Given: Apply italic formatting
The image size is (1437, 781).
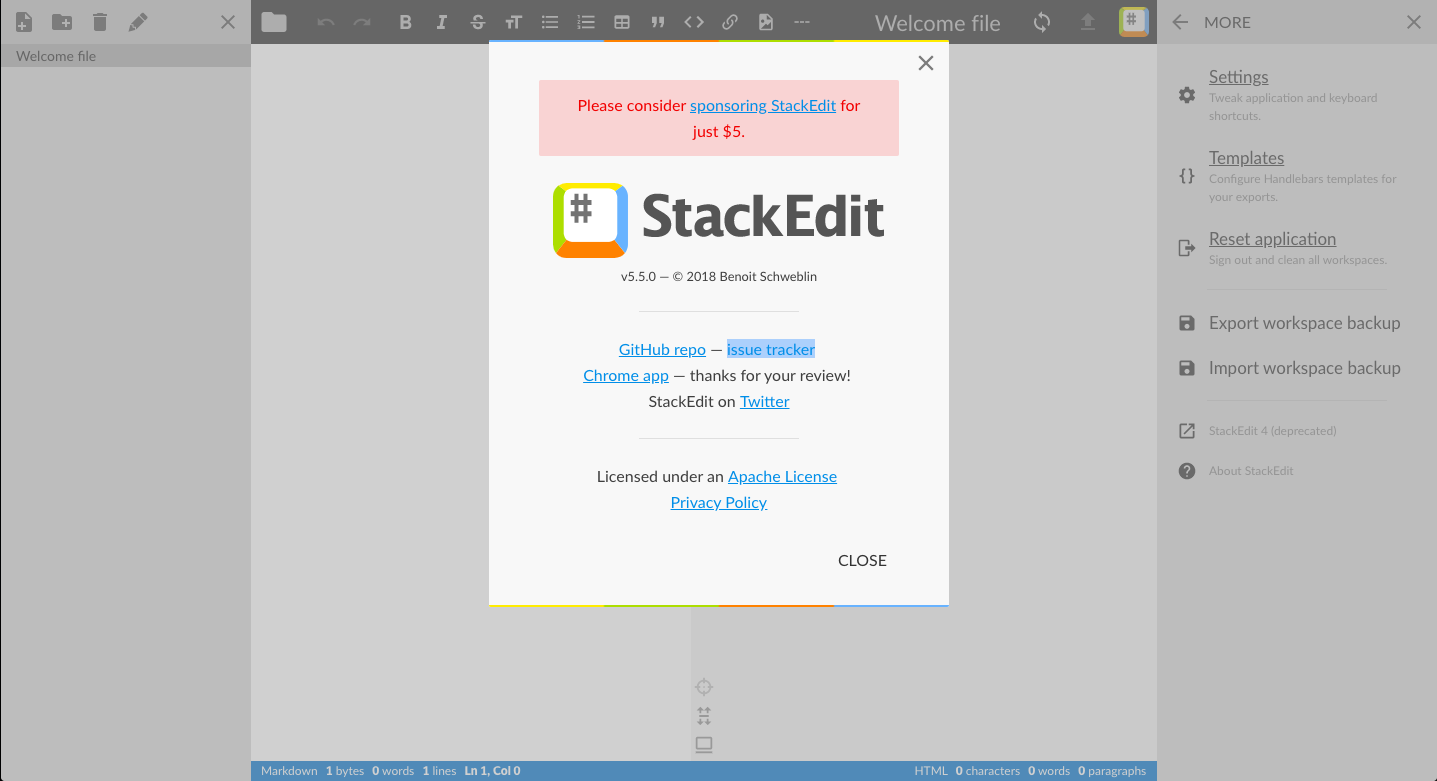Looking at the screenshot, I should click(x=441, y=22).
